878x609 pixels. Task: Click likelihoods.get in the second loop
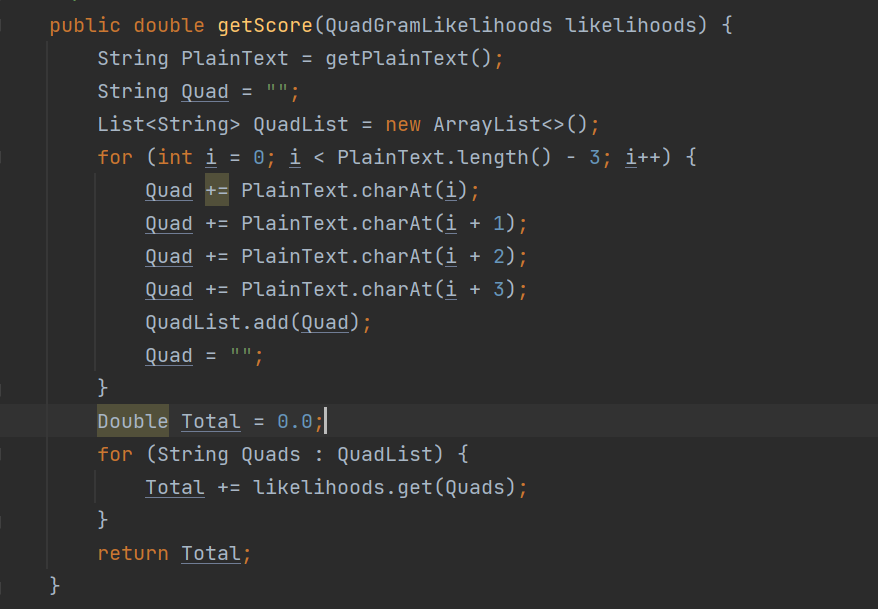342,488
